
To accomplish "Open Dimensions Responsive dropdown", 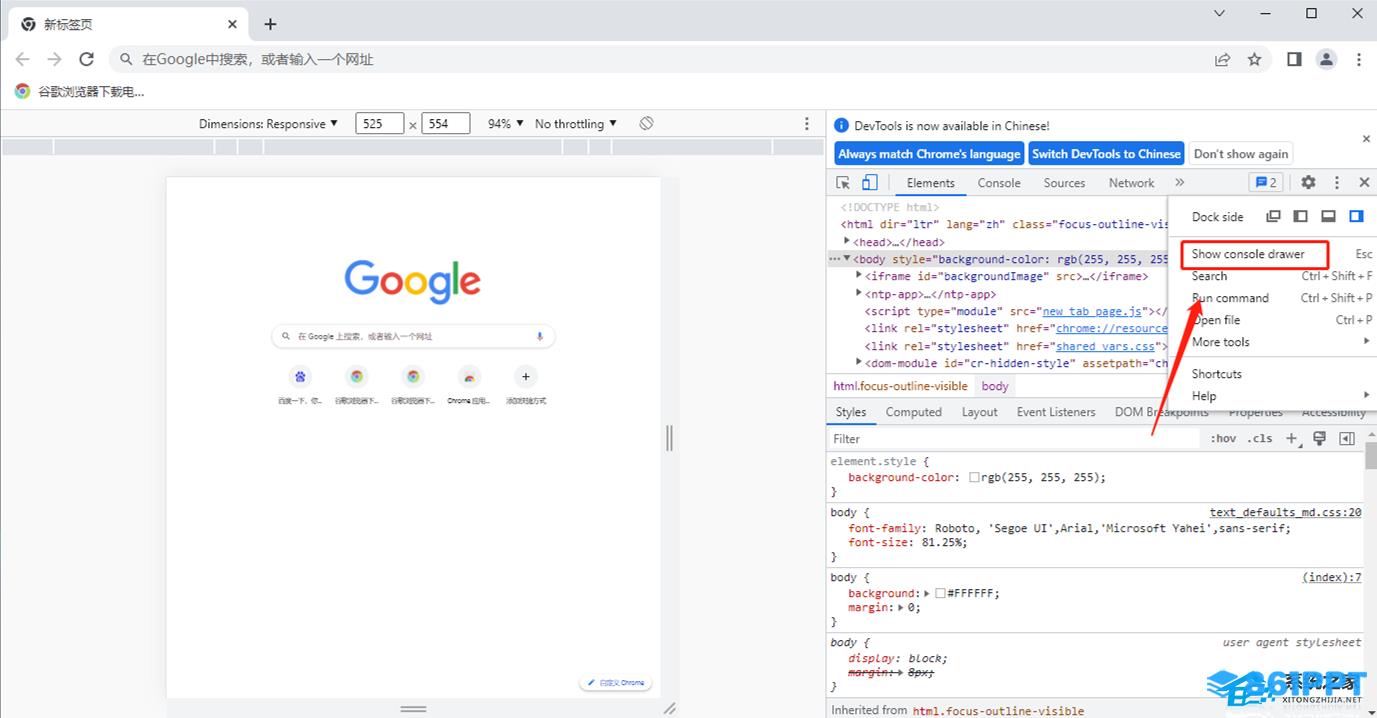I will pos(268,124).
